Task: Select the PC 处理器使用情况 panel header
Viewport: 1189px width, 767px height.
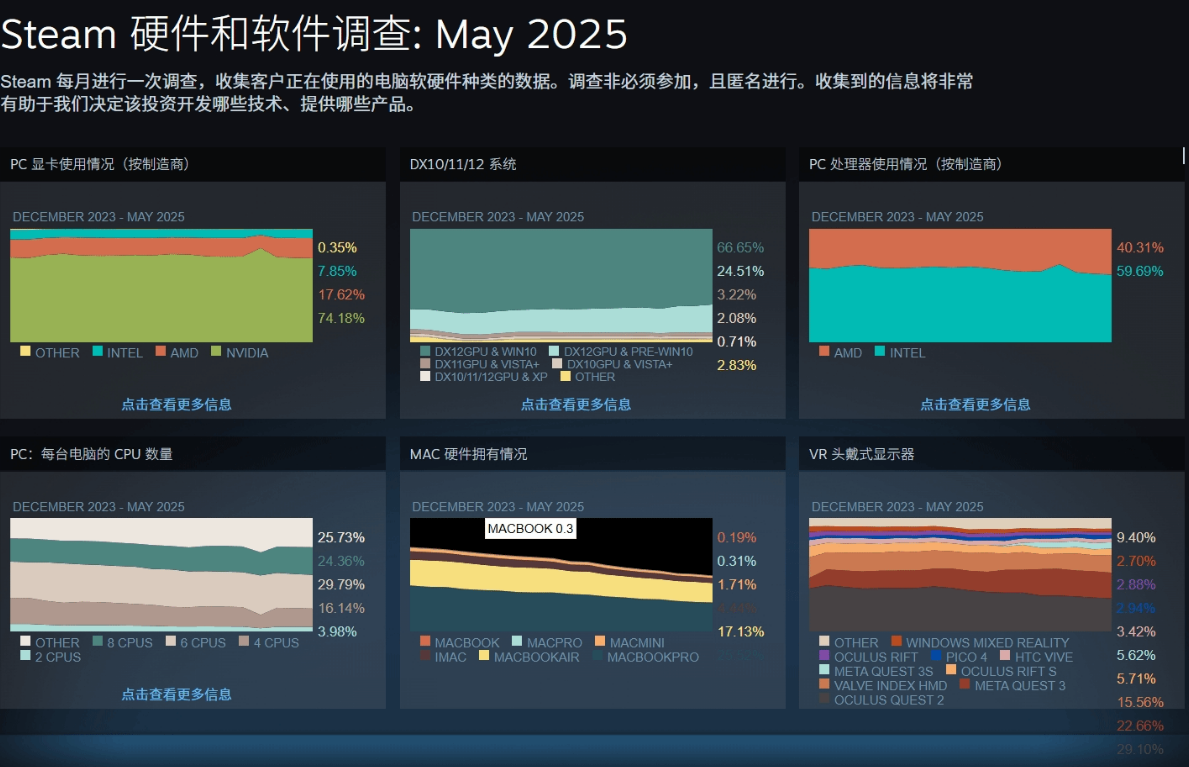Action: [x=992, y=164]
